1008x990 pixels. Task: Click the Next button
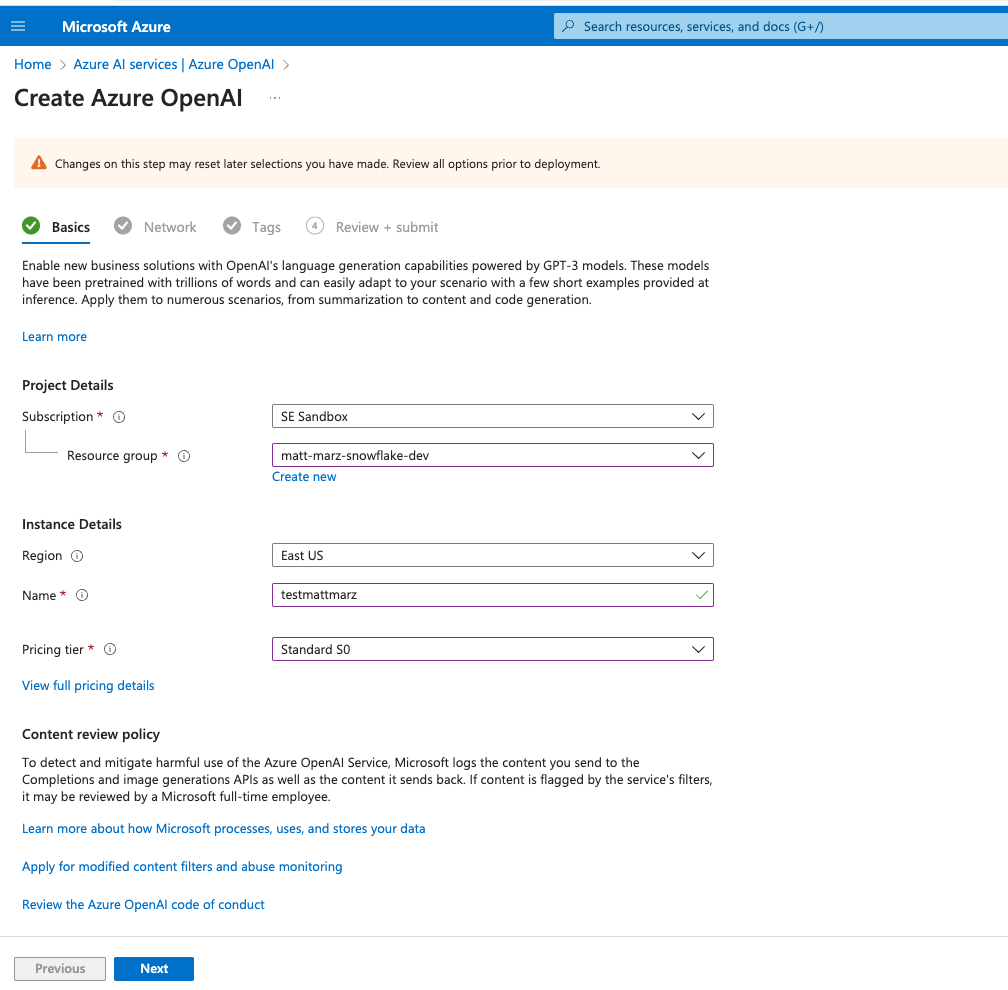pyautogui.click(x=153, y=968)
